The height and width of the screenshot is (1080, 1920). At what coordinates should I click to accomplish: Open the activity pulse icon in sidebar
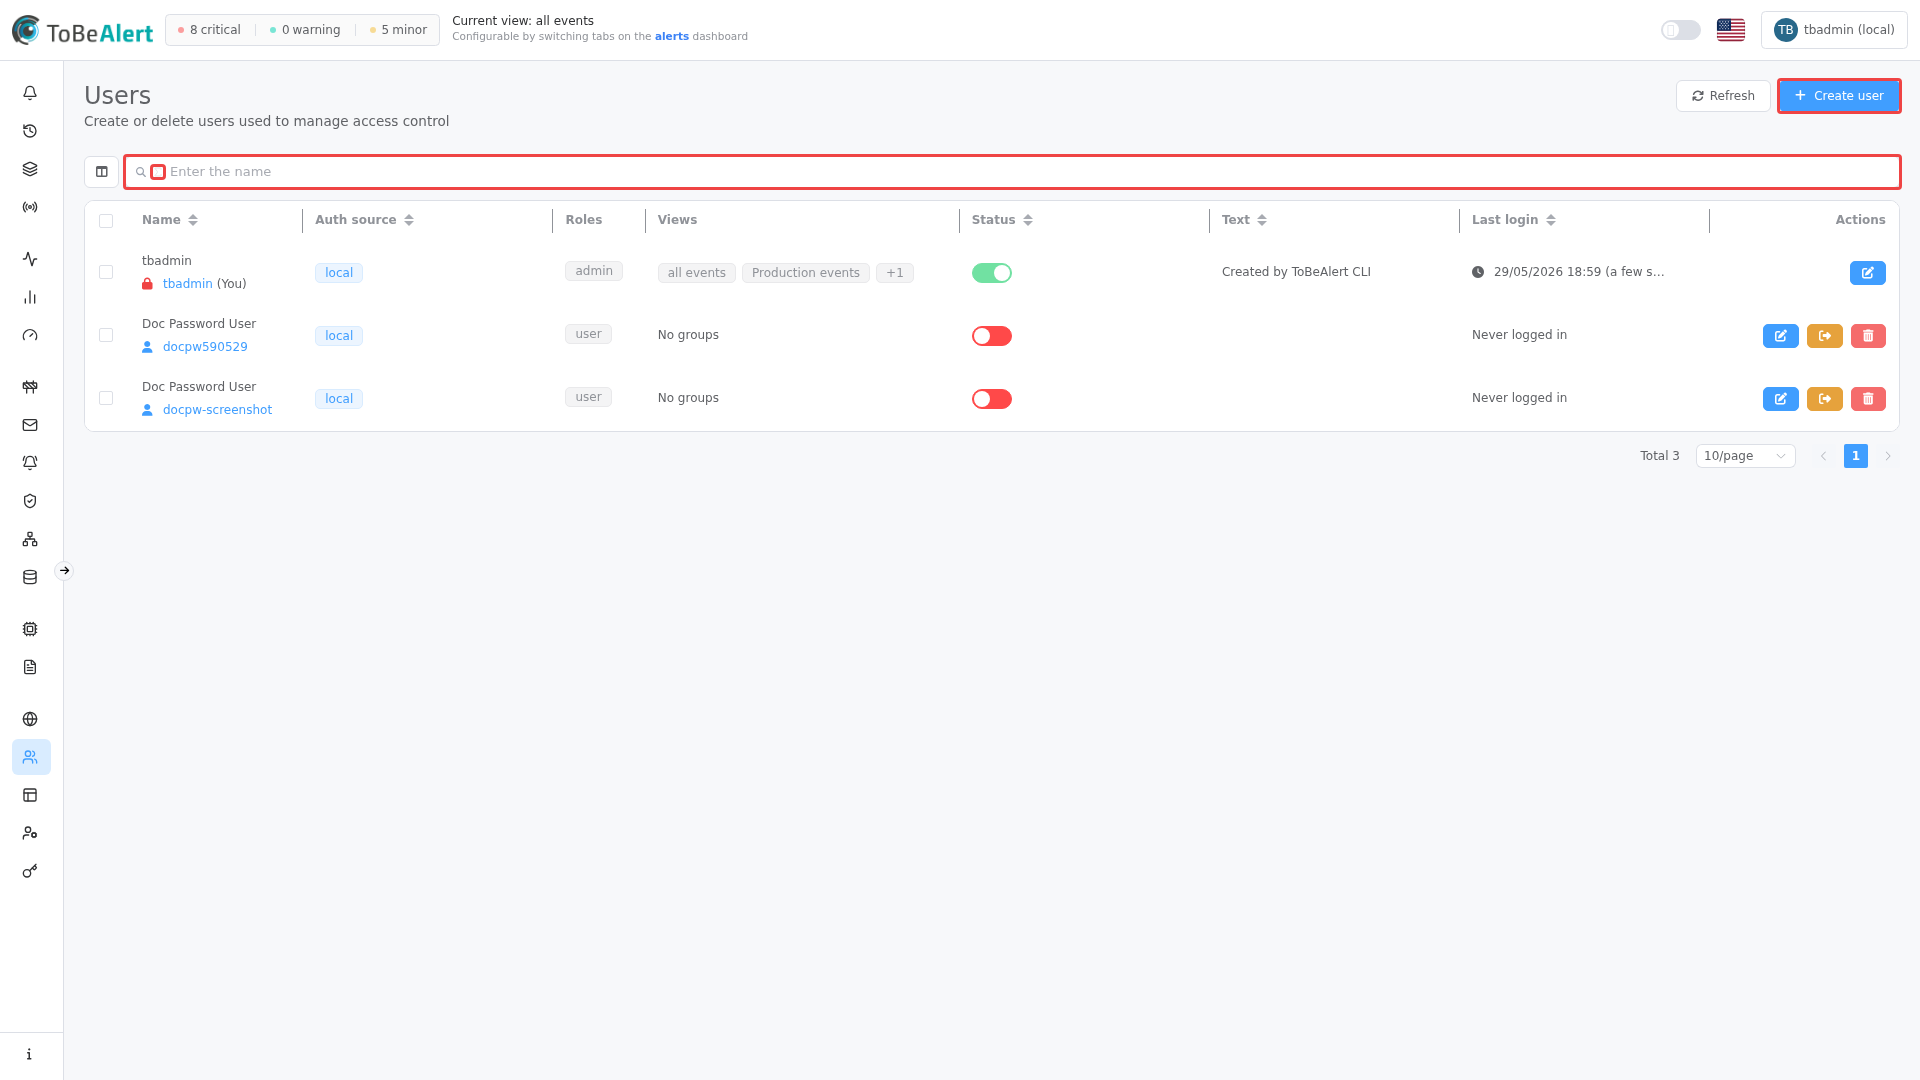coord(30,259)
